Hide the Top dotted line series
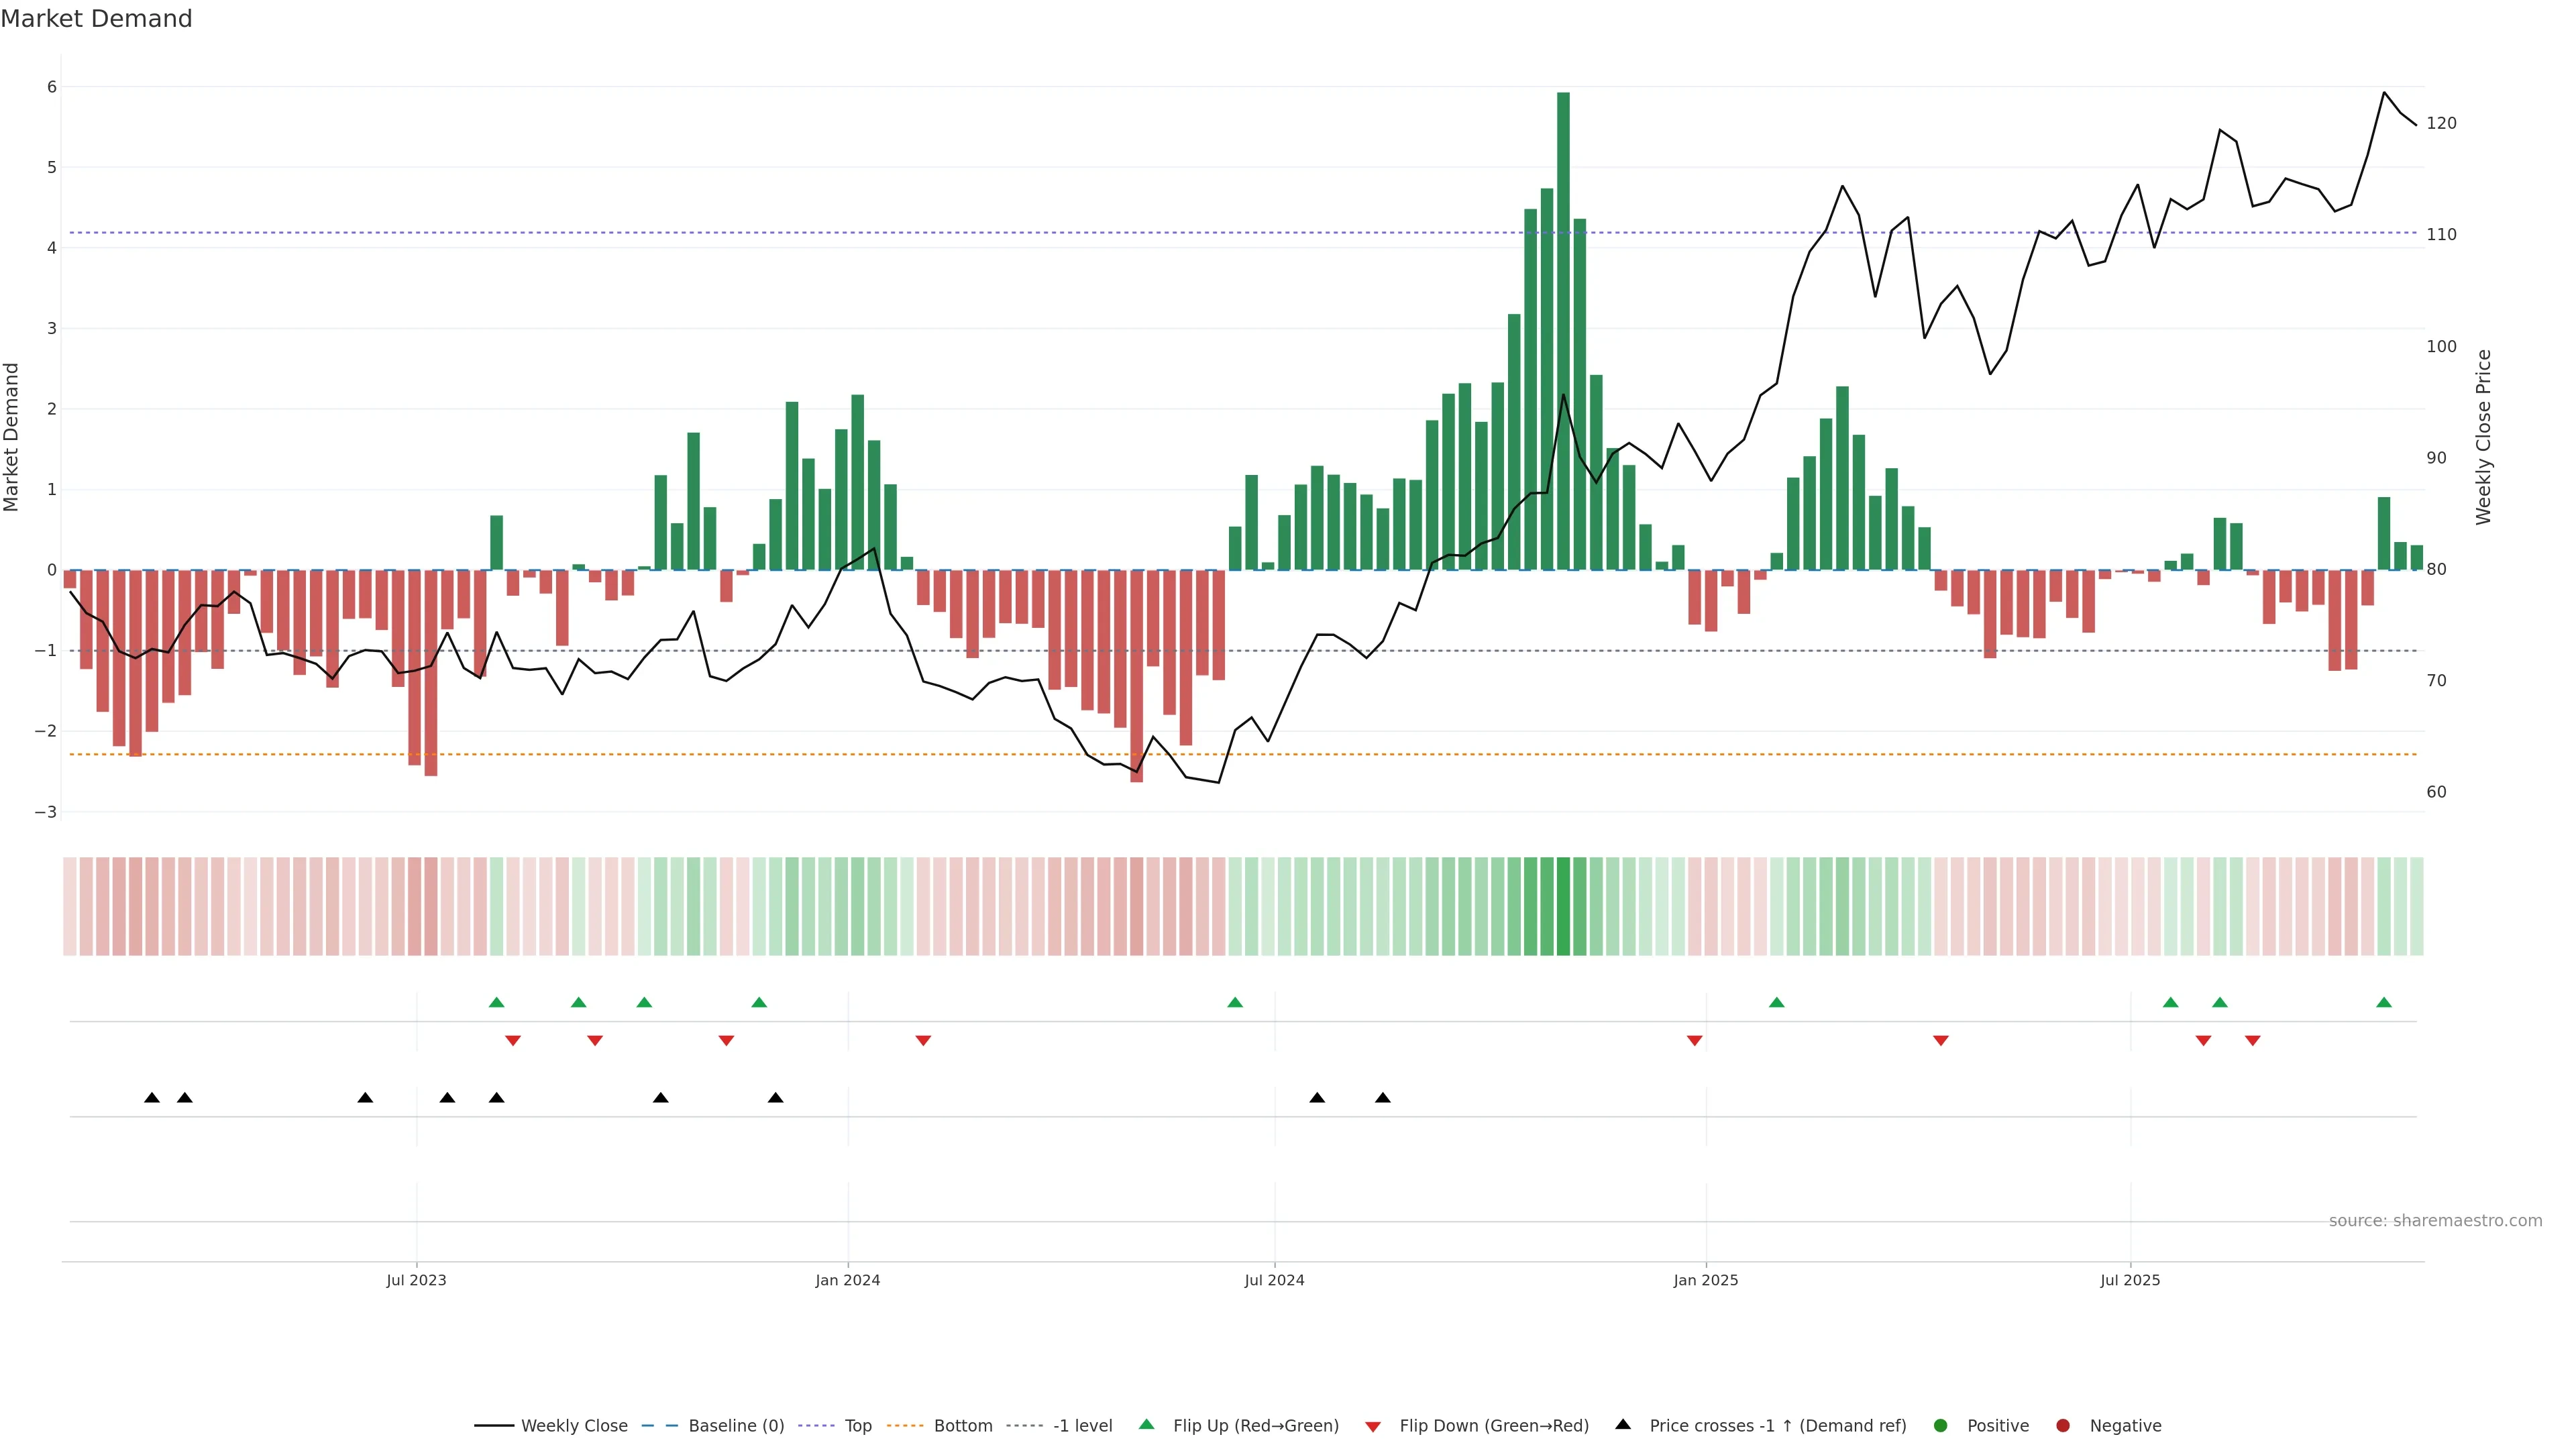Screen dimensions: 2576x1449 (857, 1426)
